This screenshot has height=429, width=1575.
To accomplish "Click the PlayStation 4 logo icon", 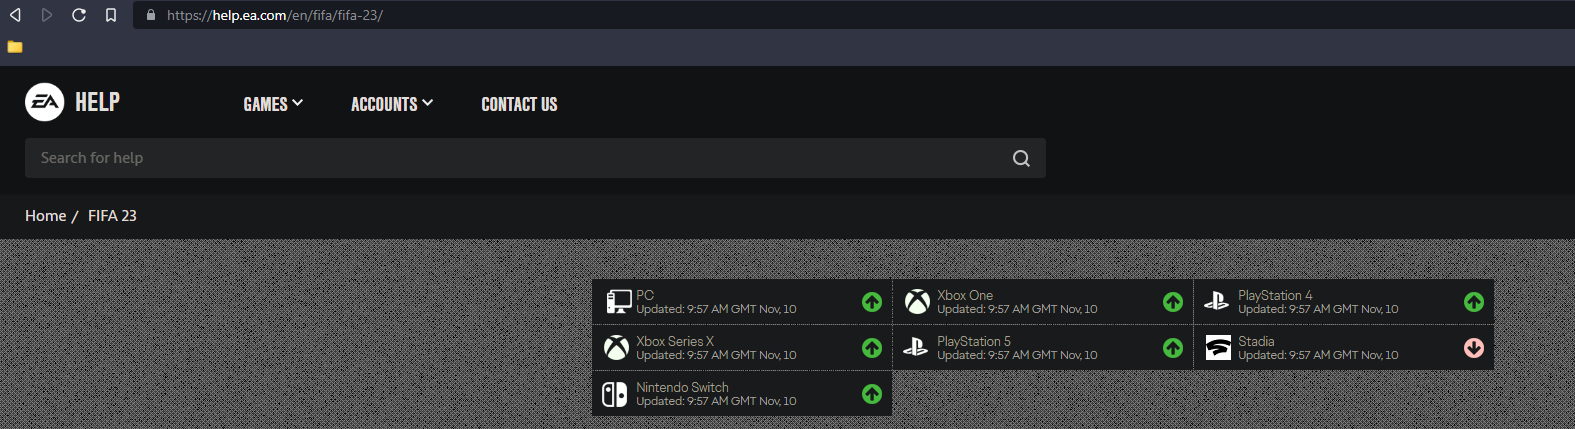I will [1217, 301].
